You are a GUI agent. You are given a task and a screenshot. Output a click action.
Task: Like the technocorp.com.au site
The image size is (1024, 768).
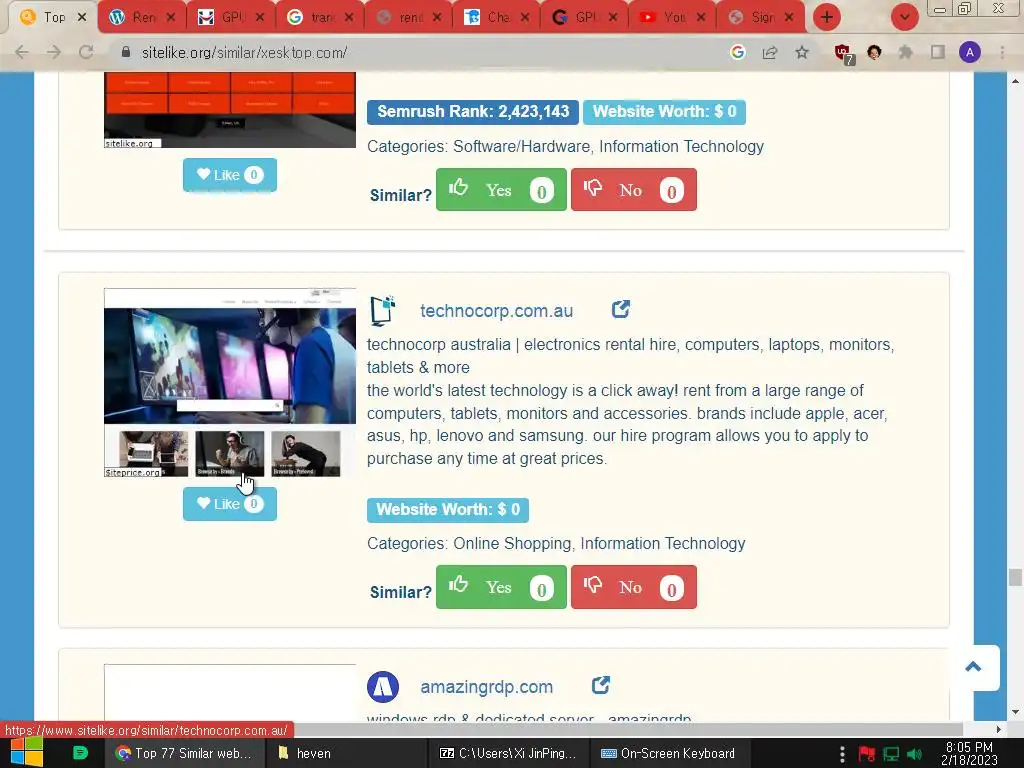tap(230, 504)
